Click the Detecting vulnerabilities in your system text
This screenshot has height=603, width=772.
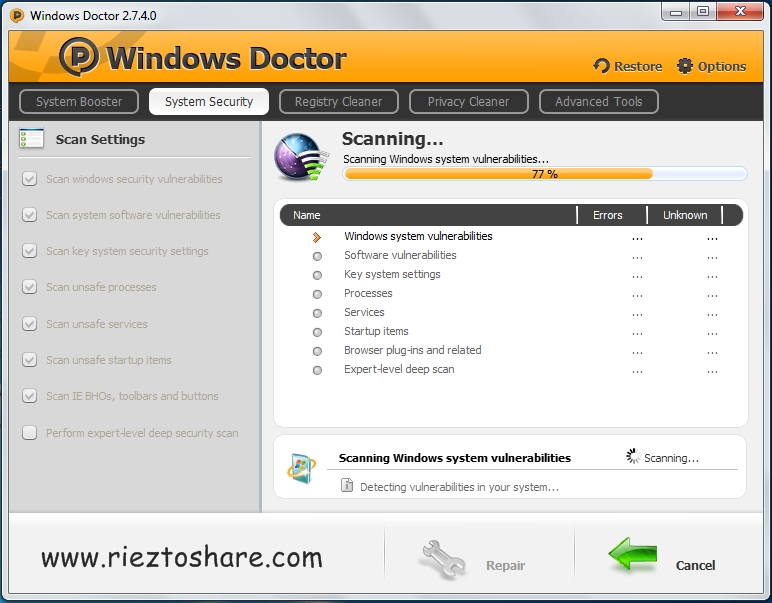point(459,487)
